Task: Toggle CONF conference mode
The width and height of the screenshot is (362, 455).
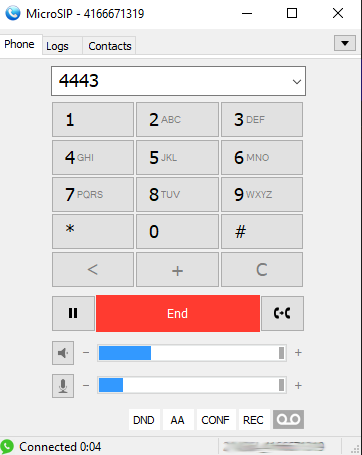Action: tap(215, 420)
